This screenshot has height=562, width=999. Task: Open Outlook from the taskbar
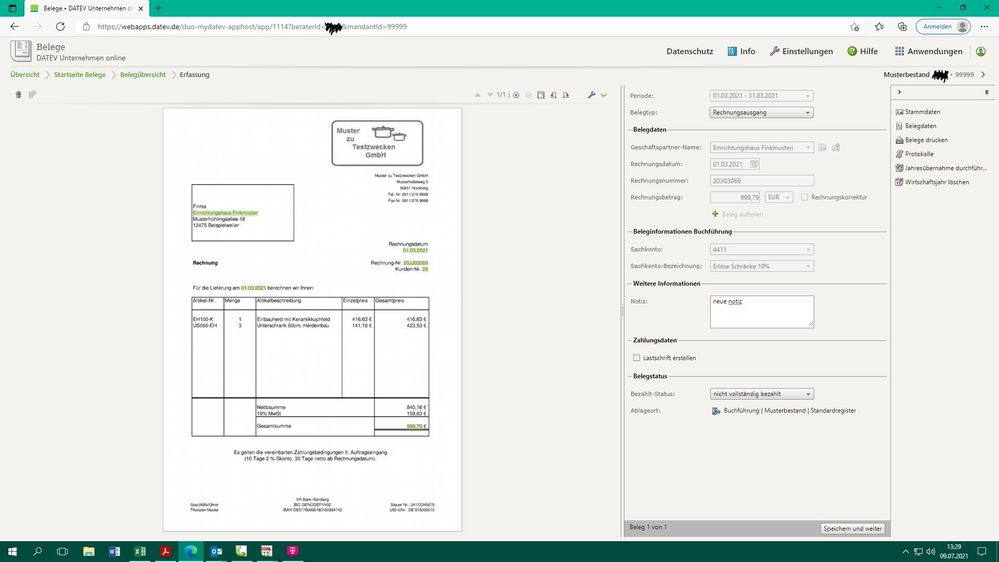[x=216, y=551]
